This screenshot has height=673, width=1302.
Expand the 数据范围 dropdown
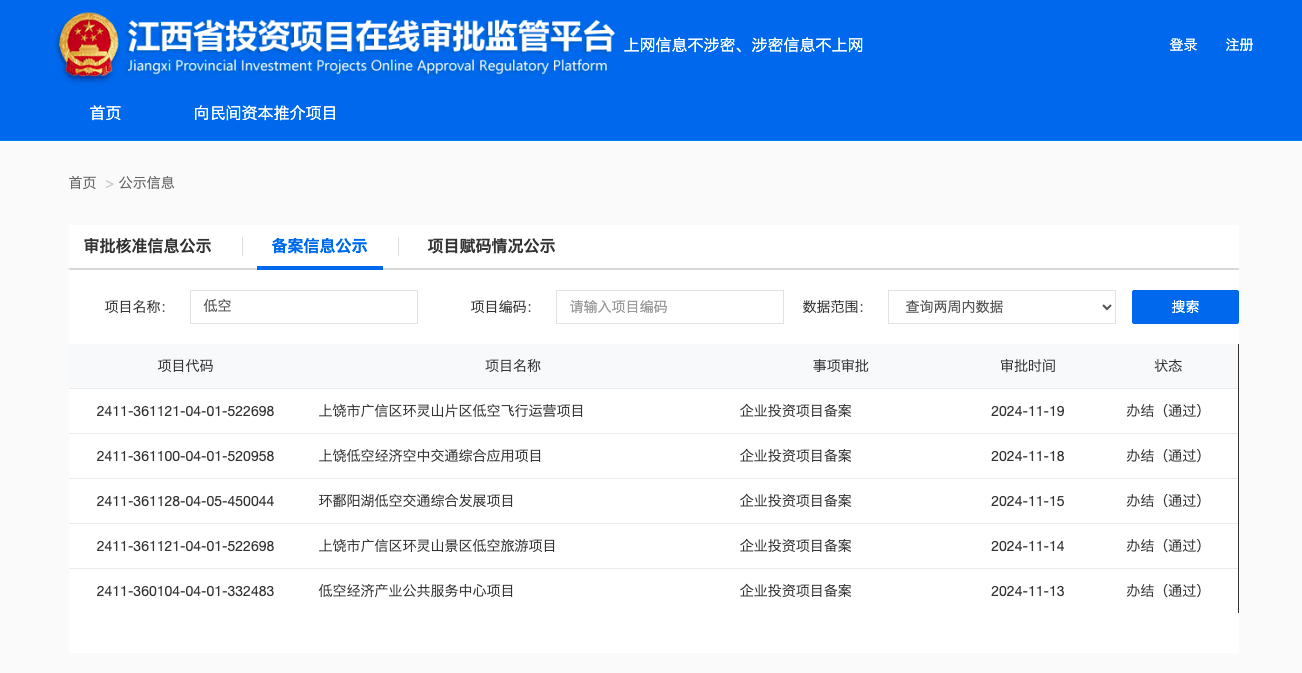1001,307
